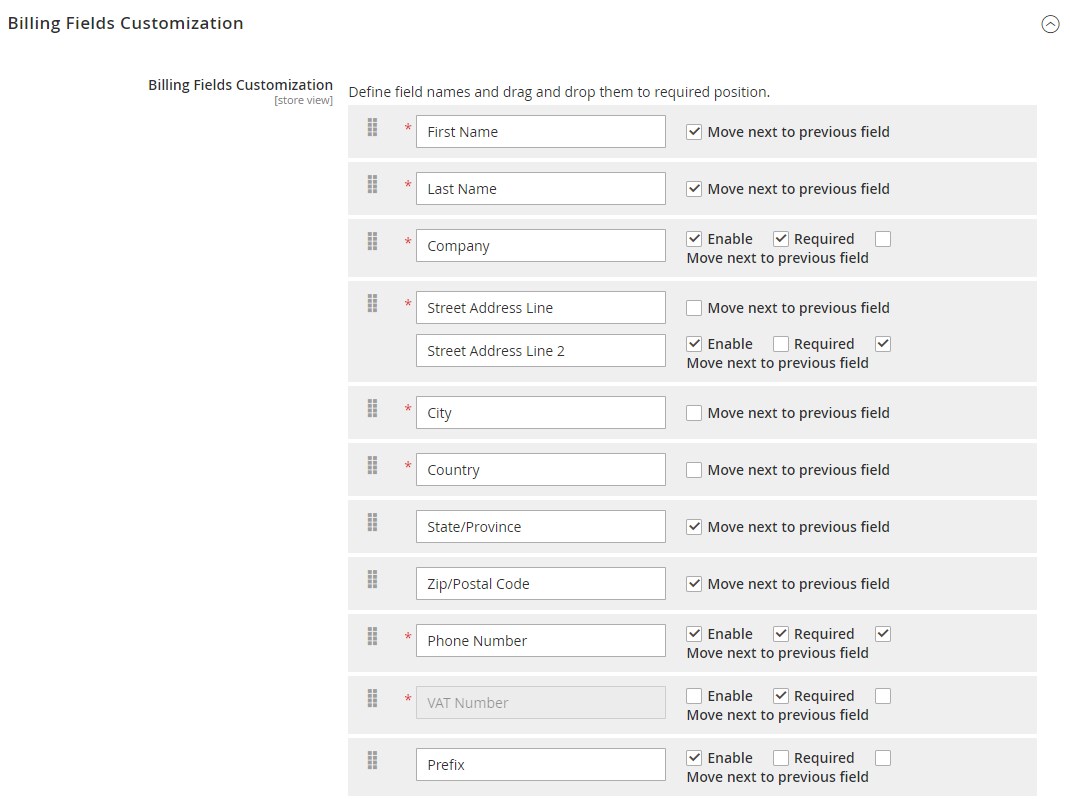
Task: Click the Phone Number row drag handle
Action: [372, 636]
